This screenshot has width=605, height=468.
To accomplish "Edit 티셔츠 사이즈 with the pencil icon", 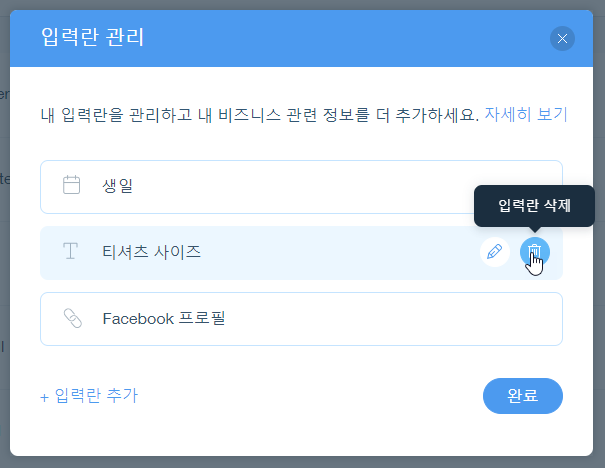I will [494, 252].
